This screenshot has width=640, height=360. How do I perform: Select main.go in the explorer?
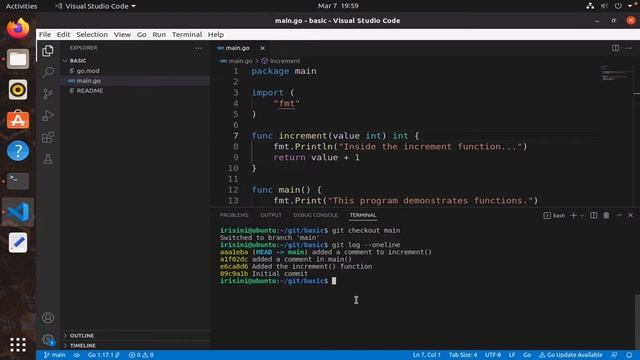136,81
